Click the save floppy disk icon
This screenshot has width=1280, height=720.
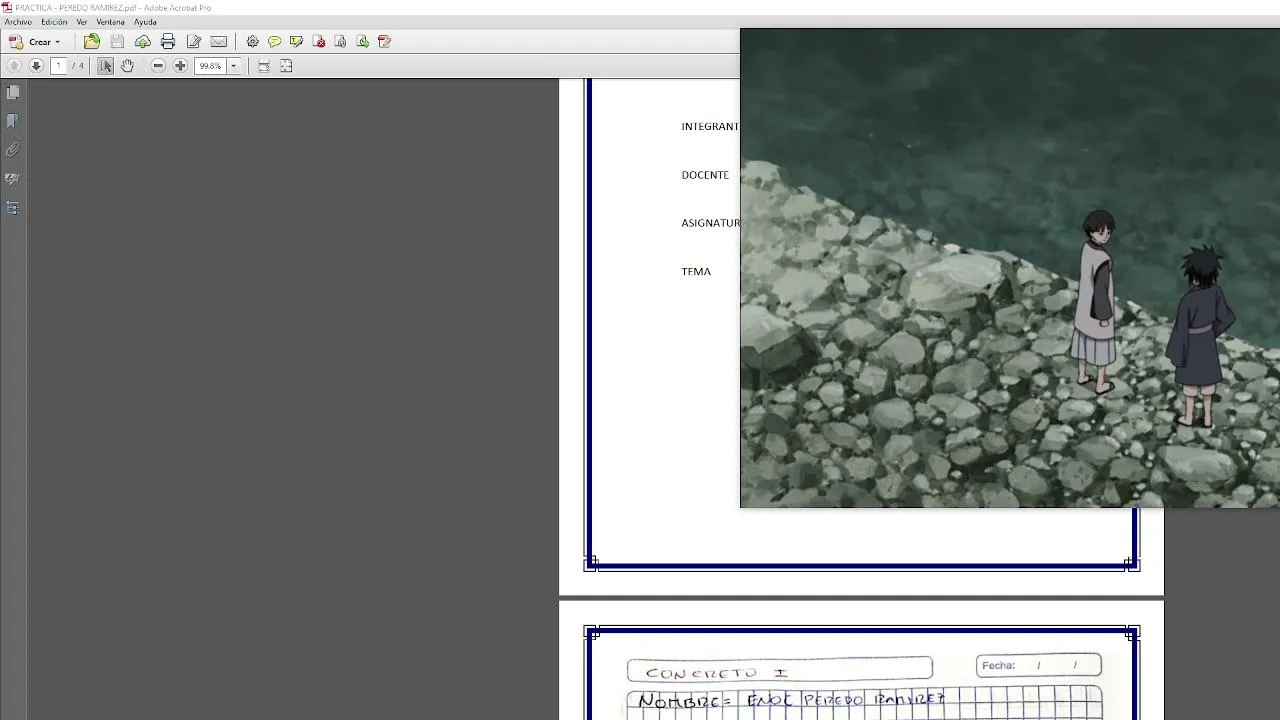117,42
